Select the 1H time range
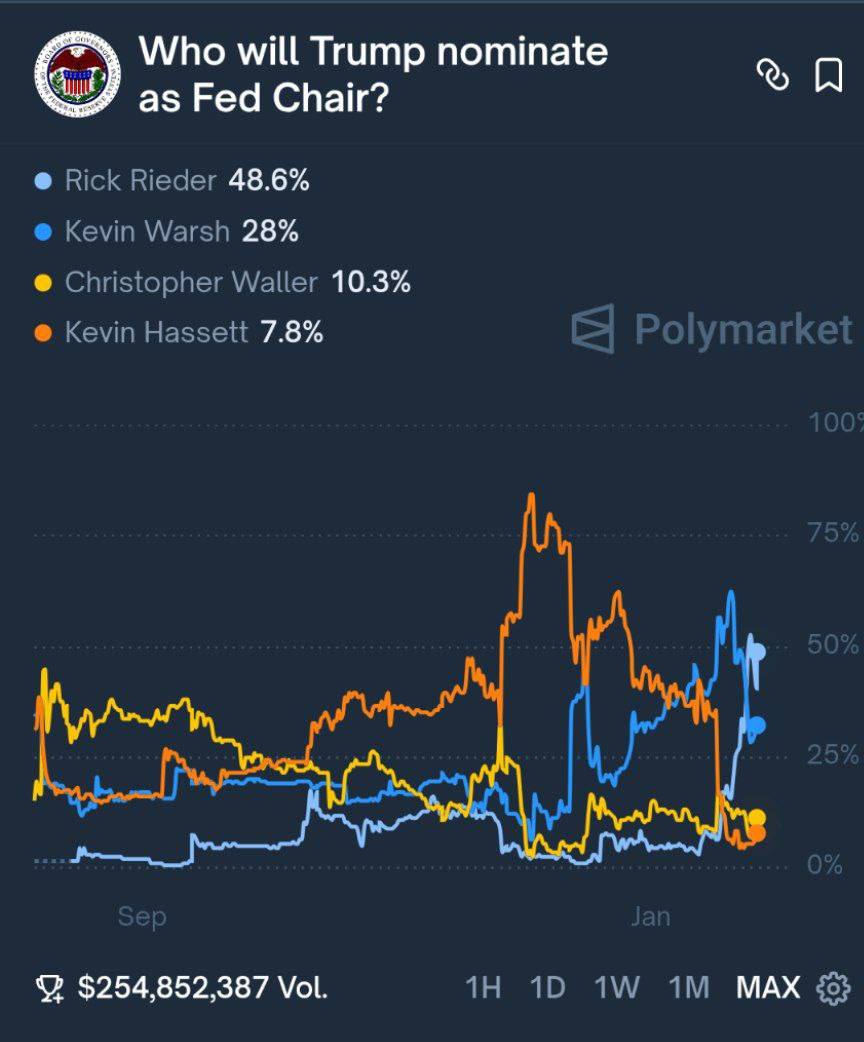The width and height of the screenshot is (864, 1042). pyautogui.click(x=483, y=988)
